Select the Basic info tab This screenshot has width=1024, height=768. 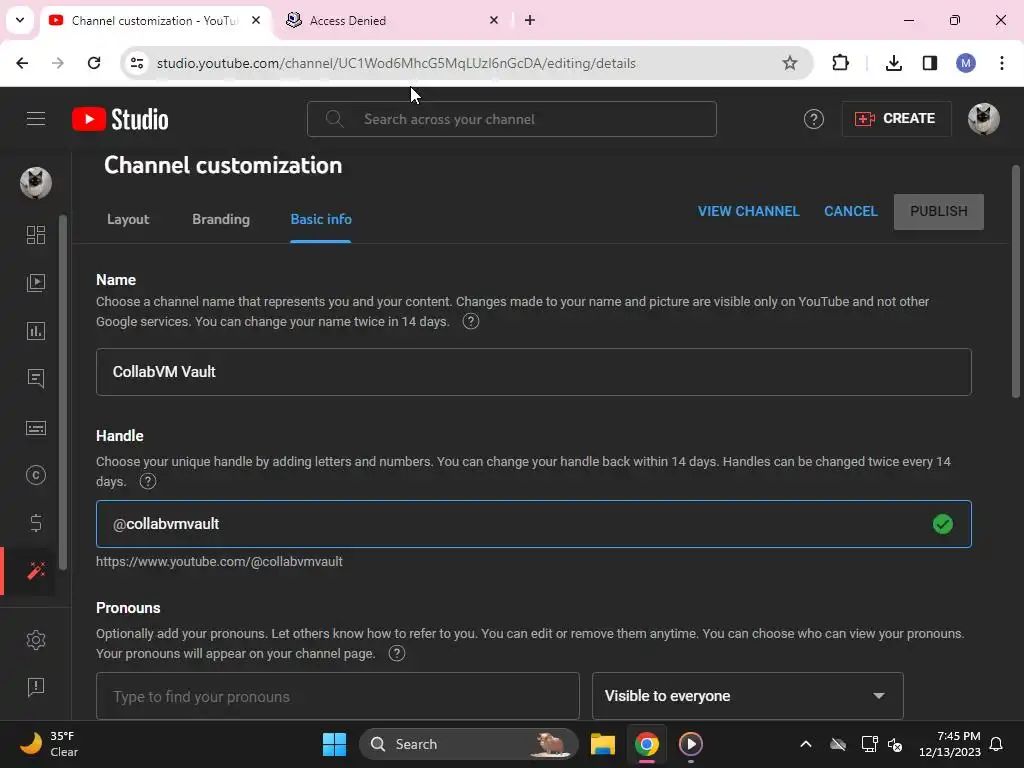click(x=321, y=219)
